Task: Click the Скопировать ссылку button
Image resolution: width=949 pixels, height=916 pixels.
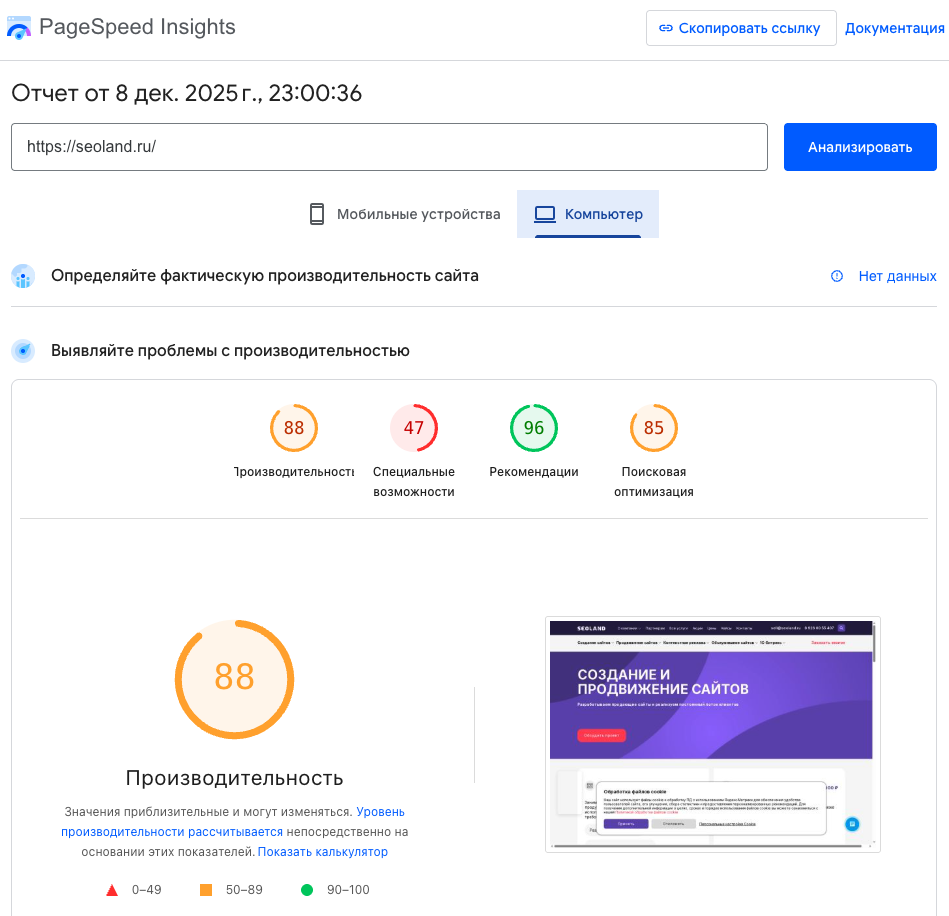Action: (x=741, y=28)
